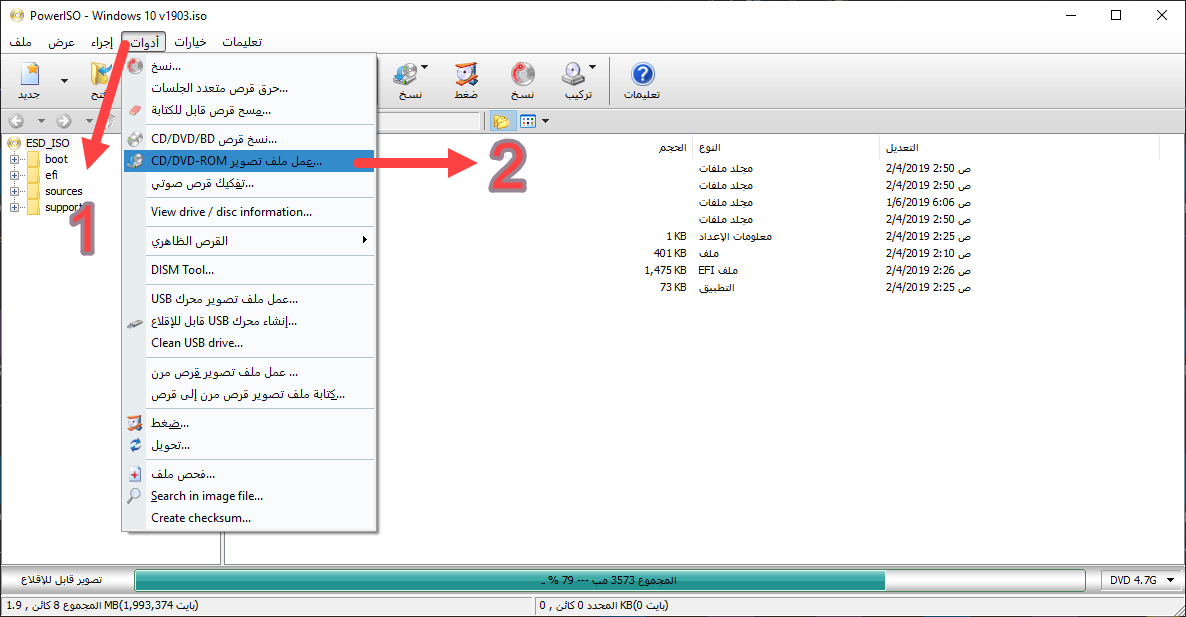This screenshot has height=617, width=1186.
Task: Open the ملف menu
Action: 20,42
